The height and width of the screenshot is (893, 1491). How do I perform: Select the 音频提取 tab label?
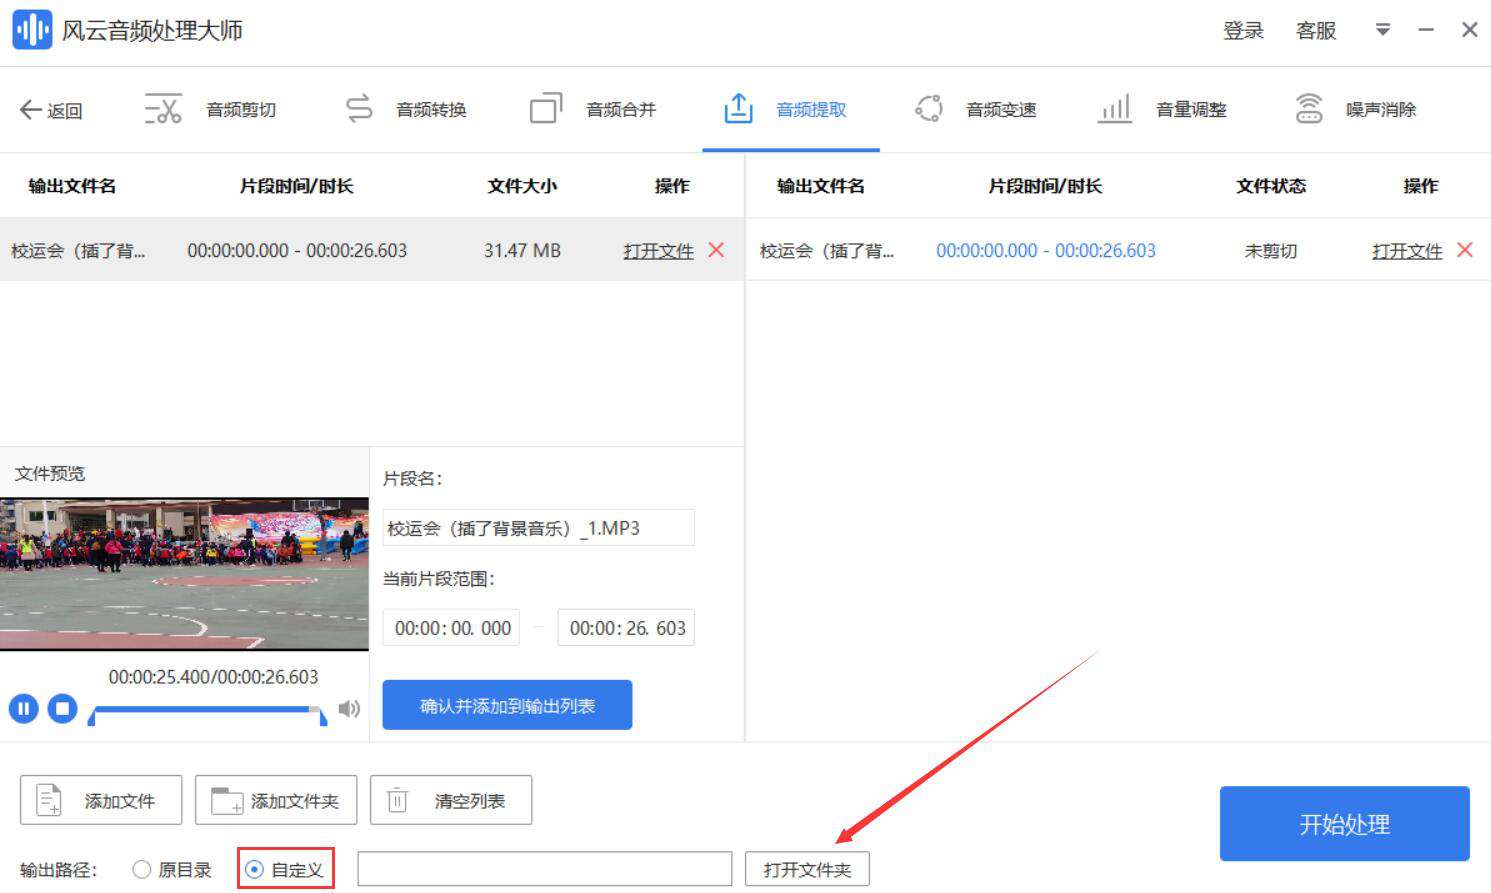811,110
